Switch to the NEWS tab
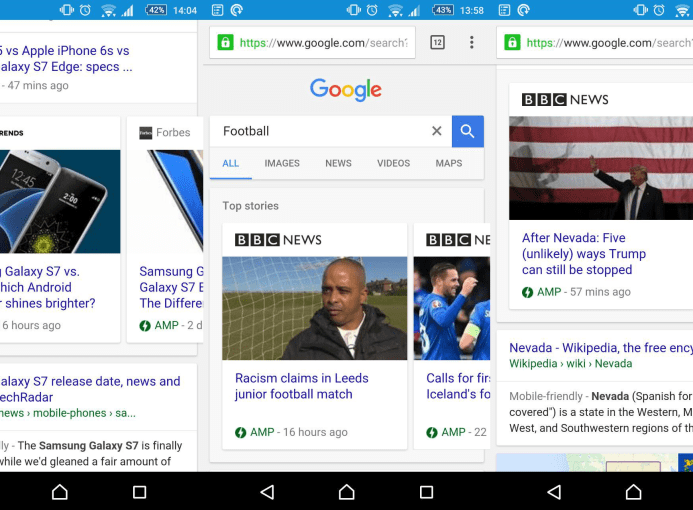The image size is (693, 510). click(339, 164)
